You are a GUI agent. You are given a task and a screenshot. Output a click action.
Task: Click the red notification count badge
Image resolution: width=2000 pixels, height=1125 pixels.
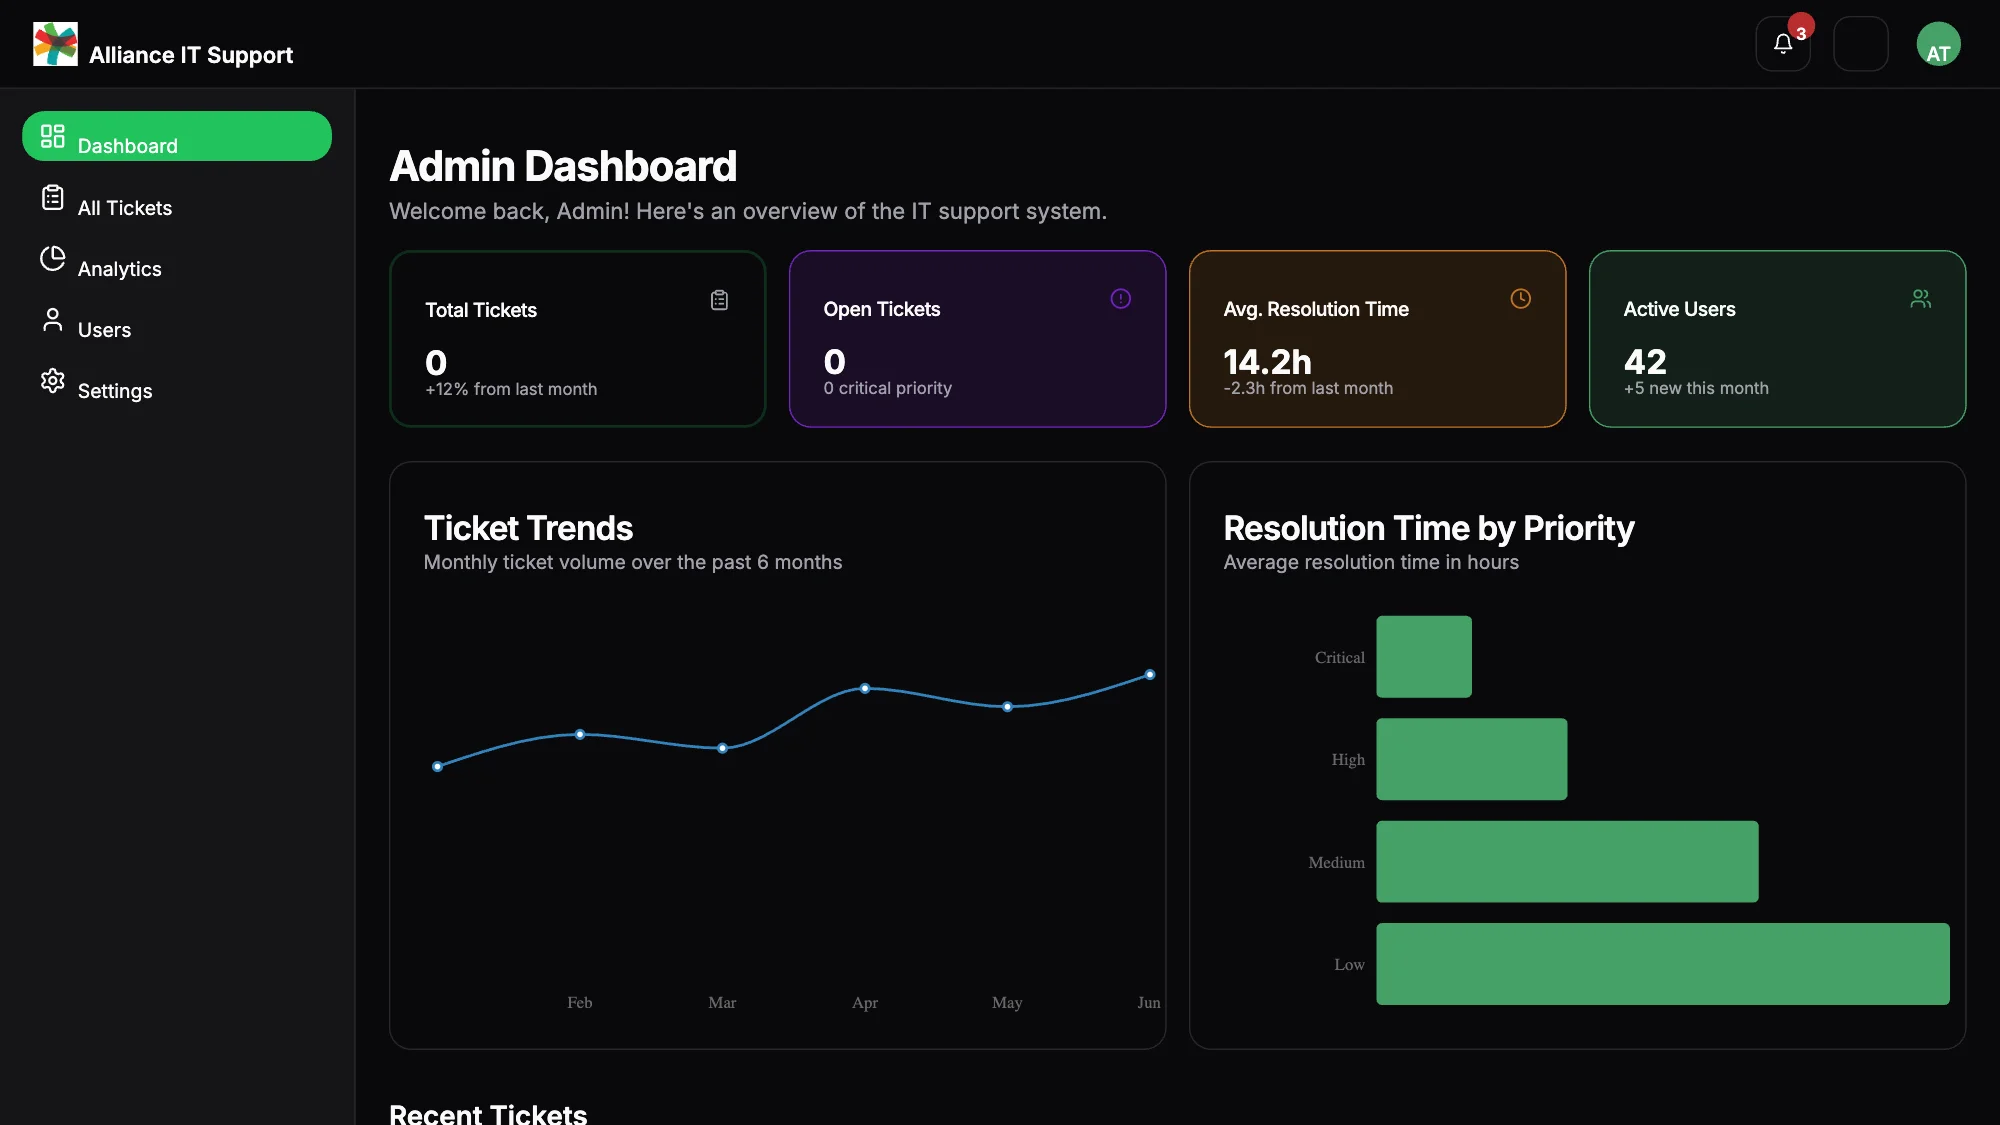pyautogui.click(x=1801, y=26)
